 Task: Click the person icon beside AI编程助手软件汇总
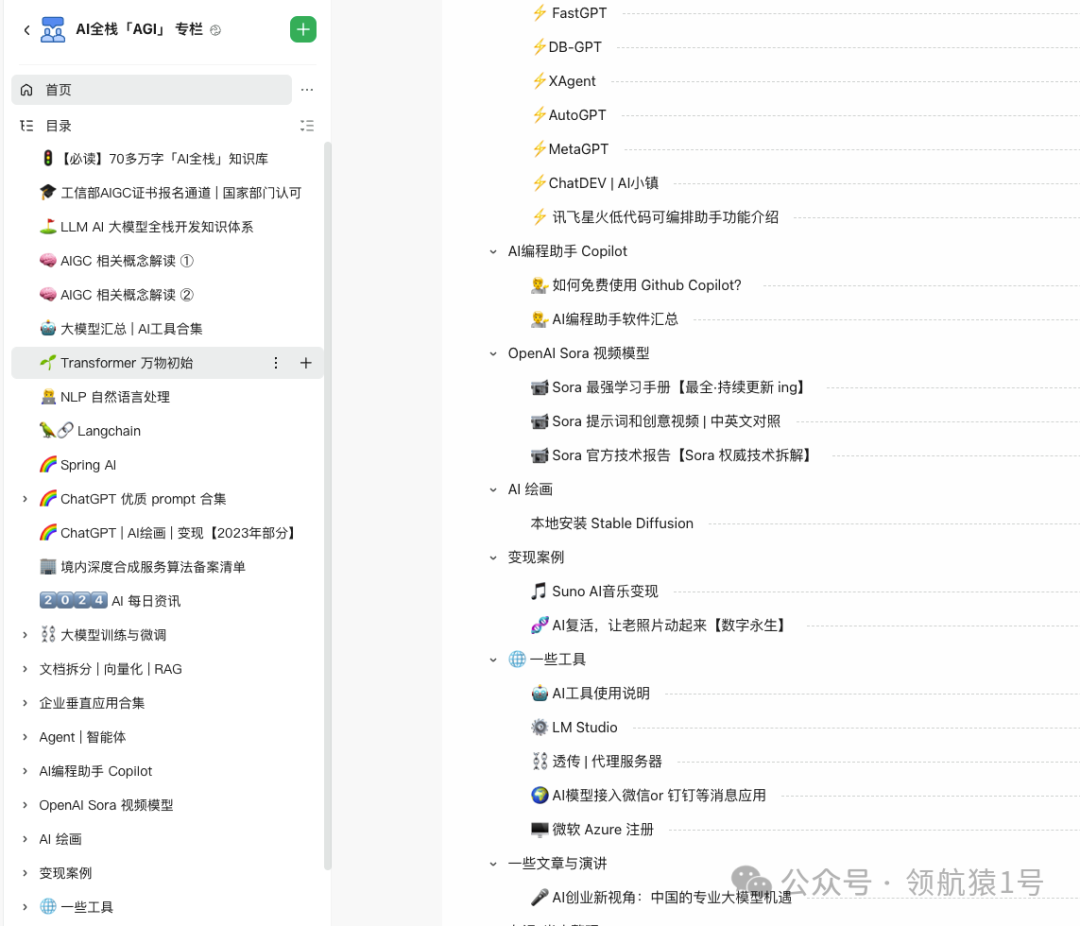tap(539, 319)
